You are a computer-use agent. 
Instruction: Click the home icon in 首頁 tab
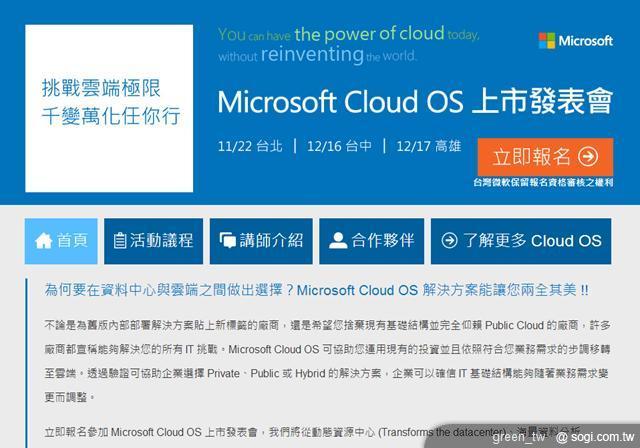(43, 241)
